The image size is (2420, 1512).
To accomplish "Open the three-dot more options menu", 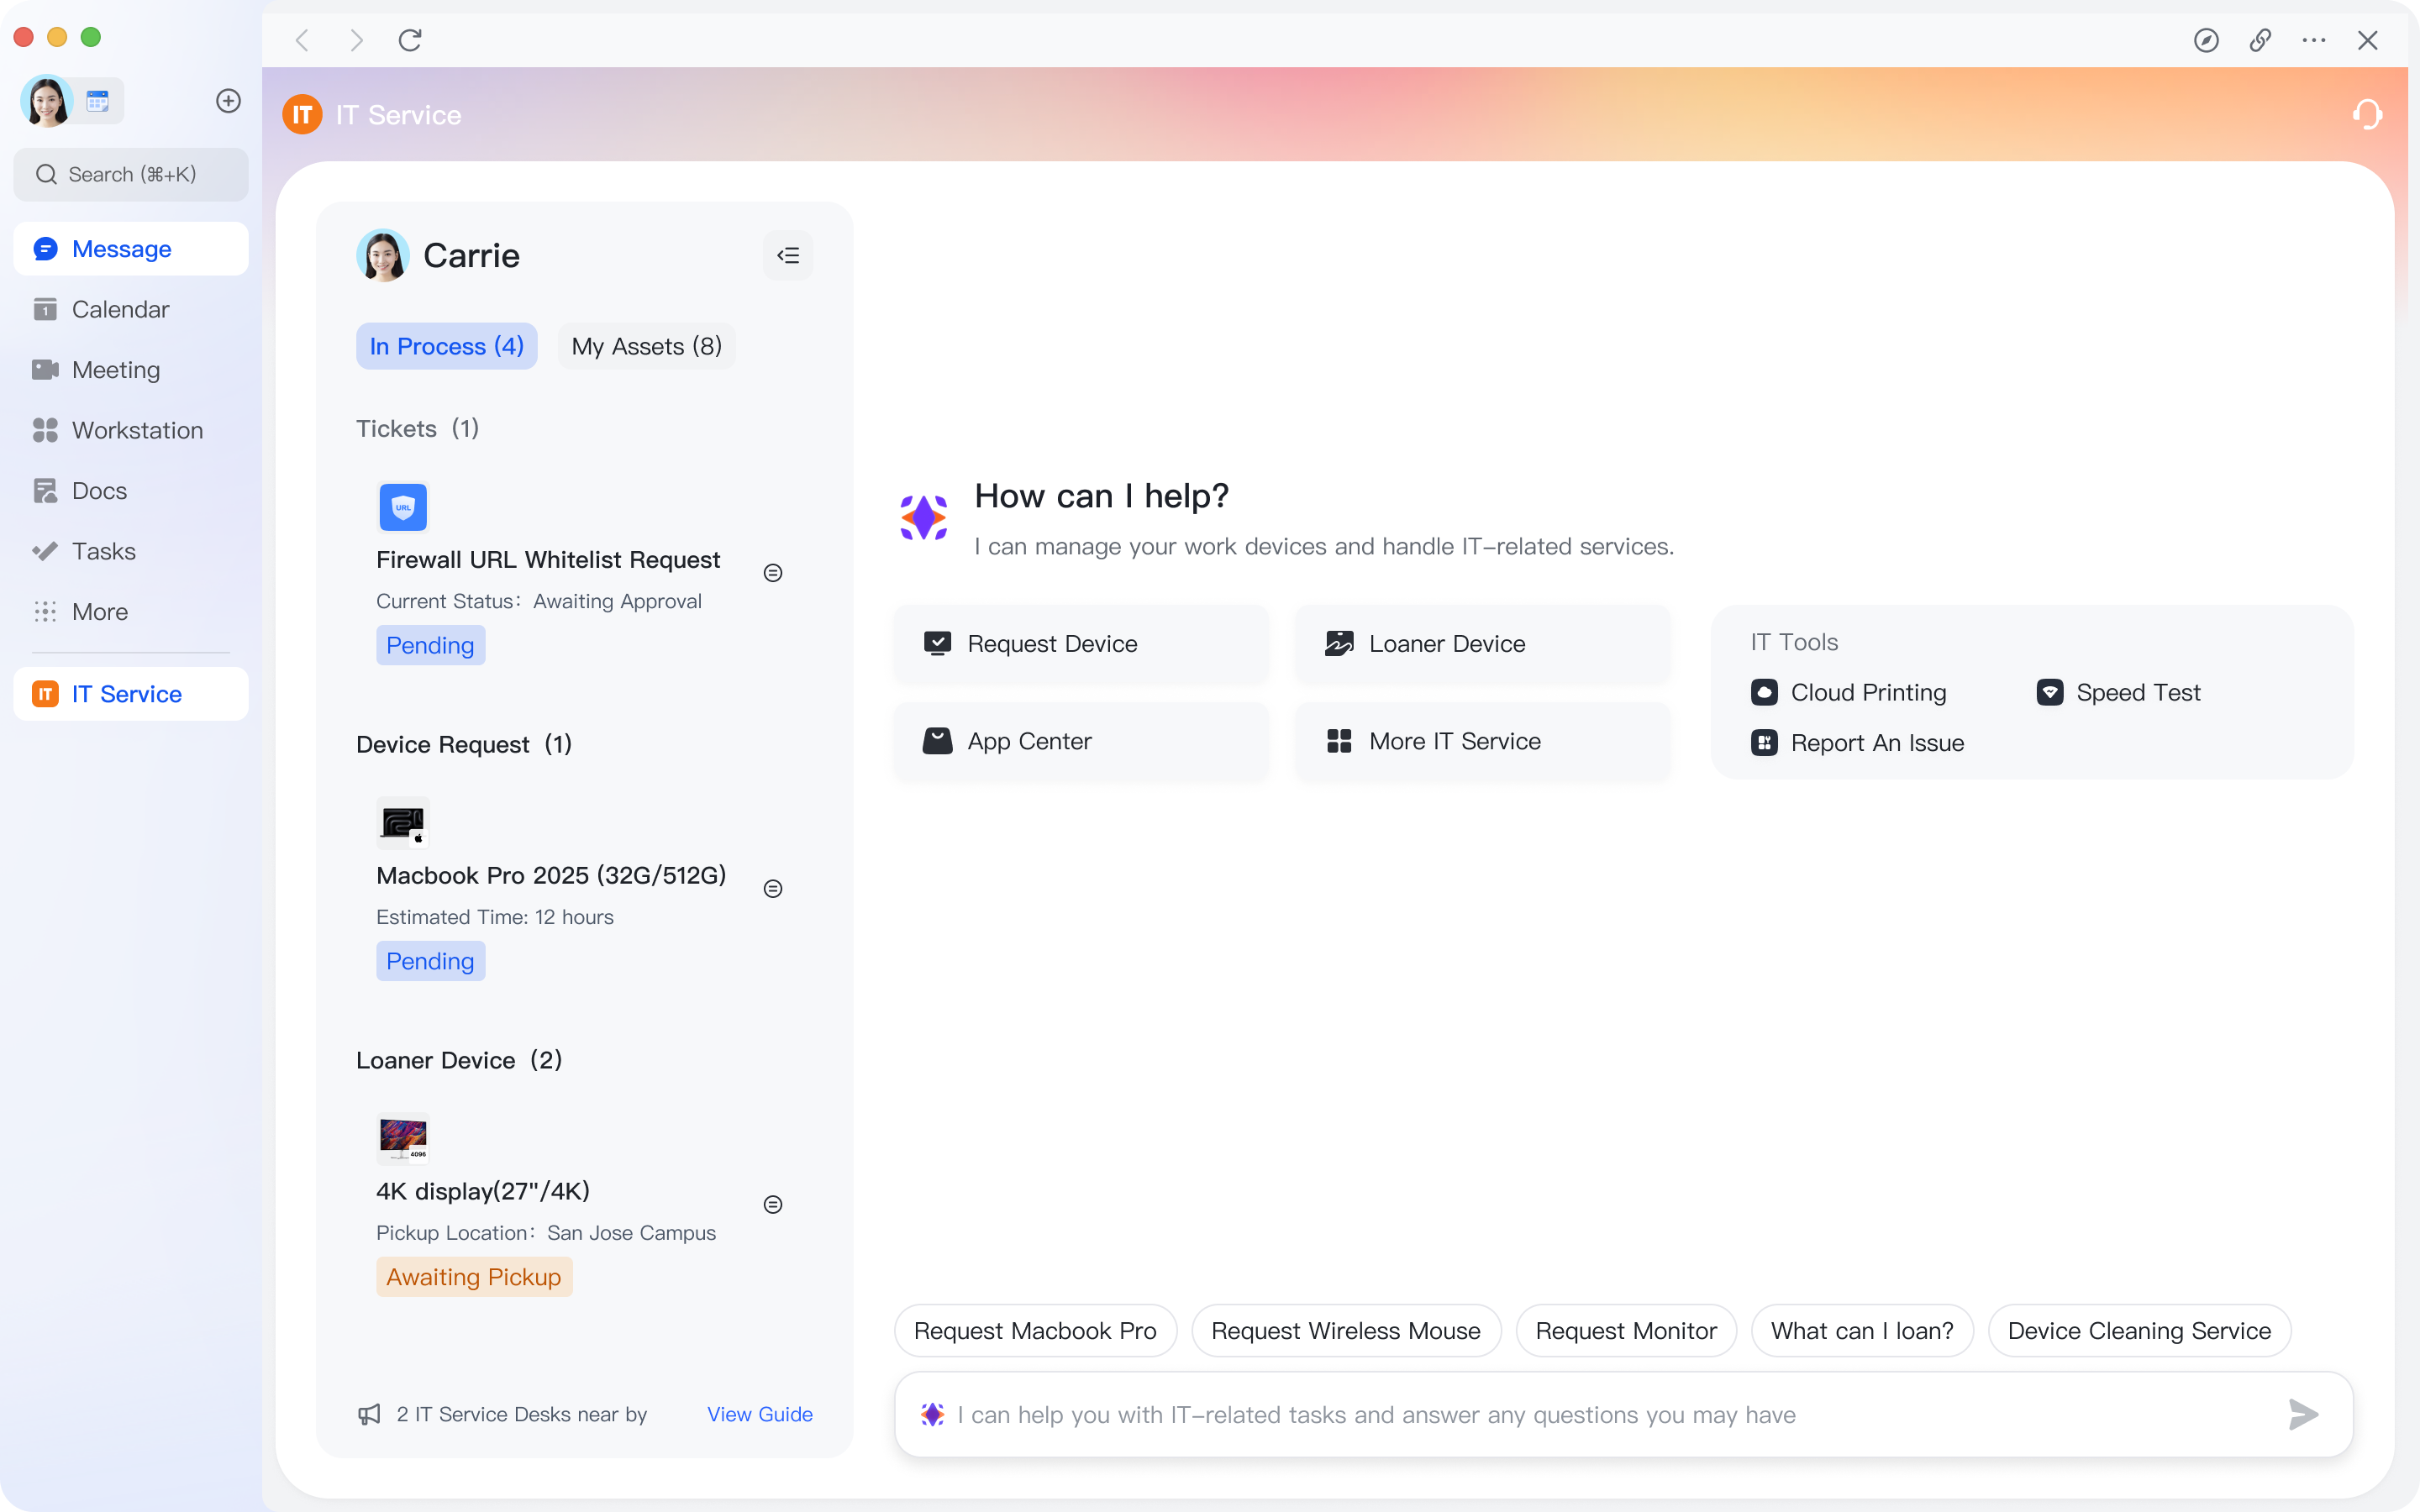I will (2314, 40).
